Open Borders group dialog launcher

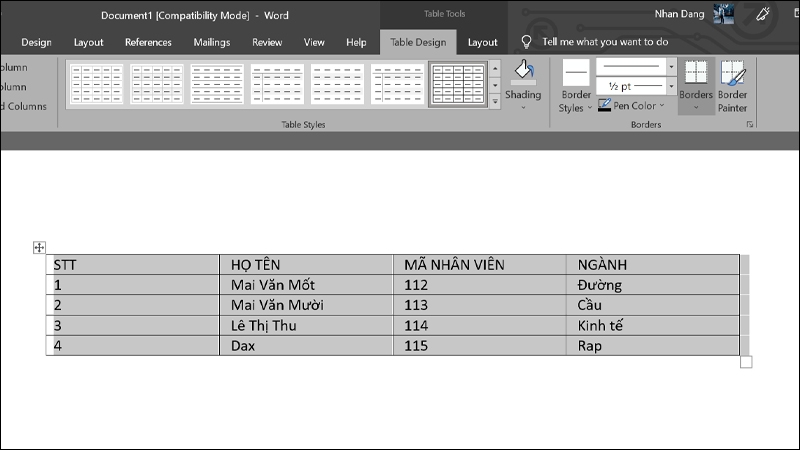point(750,124)
